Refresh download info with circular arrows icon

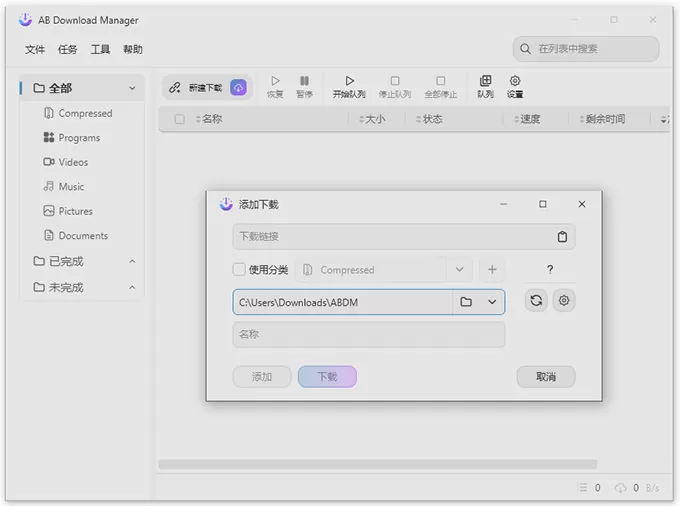tap(536, 300)
